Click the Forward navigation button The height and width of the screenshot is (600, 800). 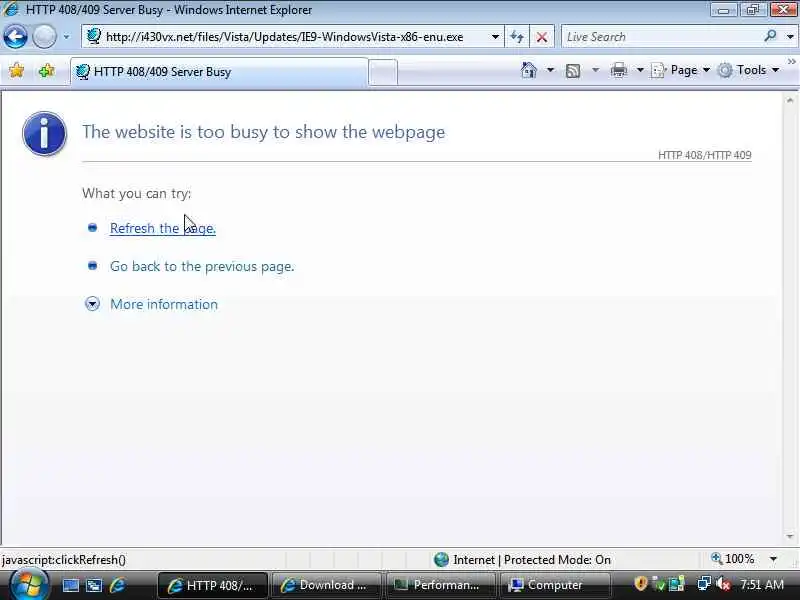click(x=44, y=37)
